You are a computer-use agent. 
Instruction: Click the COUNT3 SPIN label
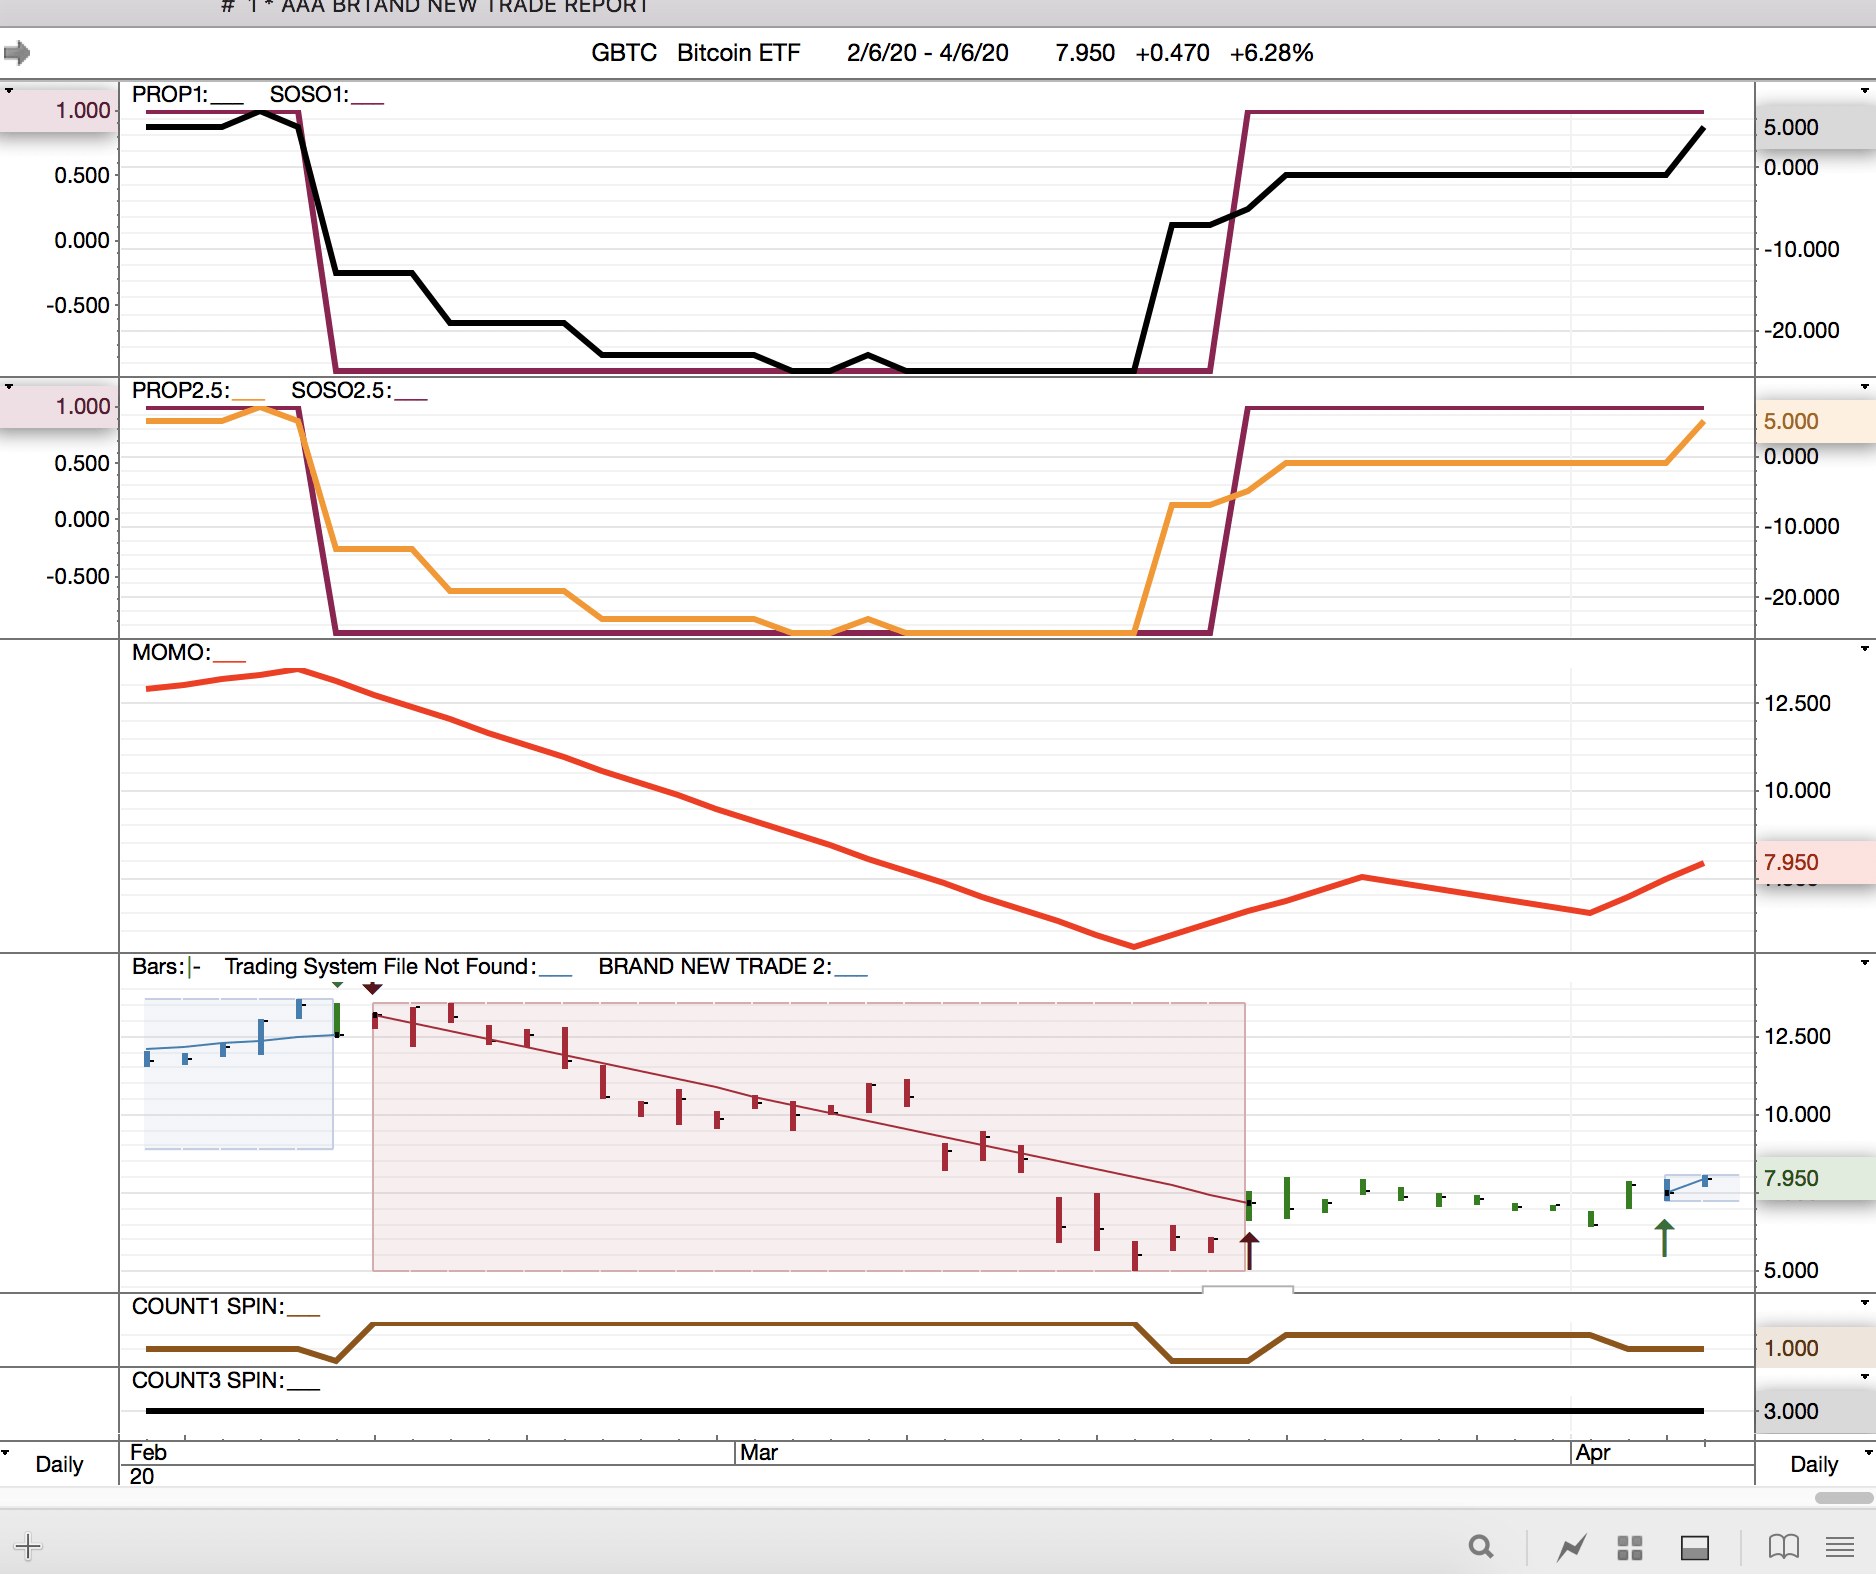[226, 1381]
